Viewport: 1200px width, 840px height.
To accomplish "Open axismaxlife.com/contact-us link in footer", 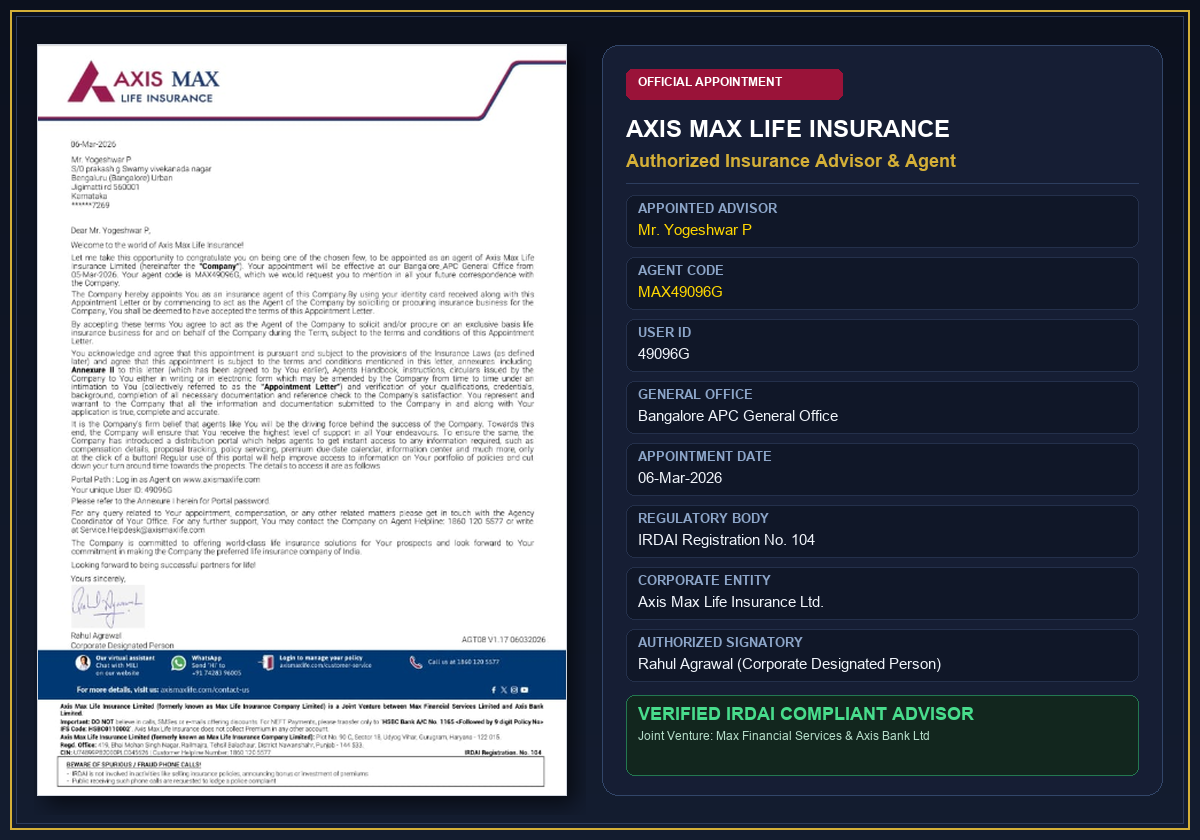I will tap(205, 690).
